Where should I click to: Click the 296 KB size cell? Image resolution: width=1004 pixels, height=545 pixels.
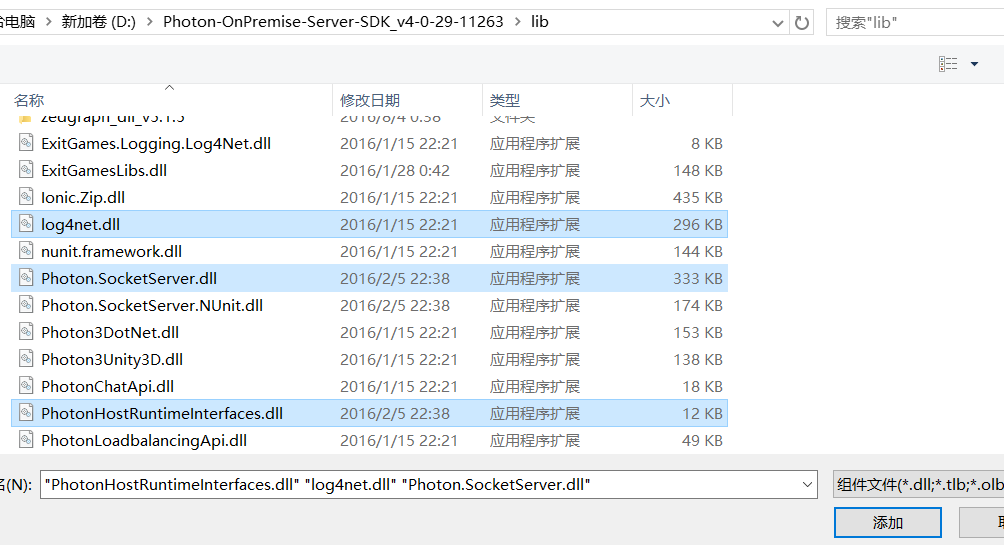(x=697, y=224)
